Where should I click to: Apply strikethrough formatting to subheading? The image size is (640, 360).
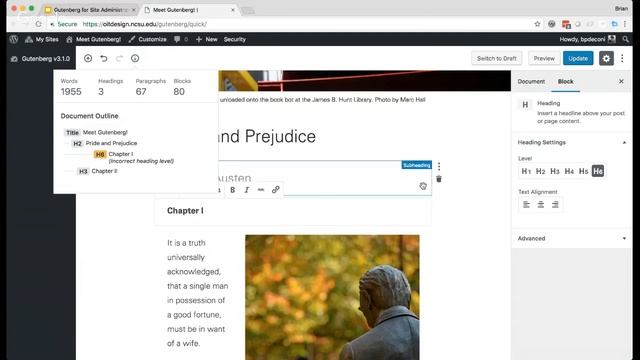click(x=261, y=190)
